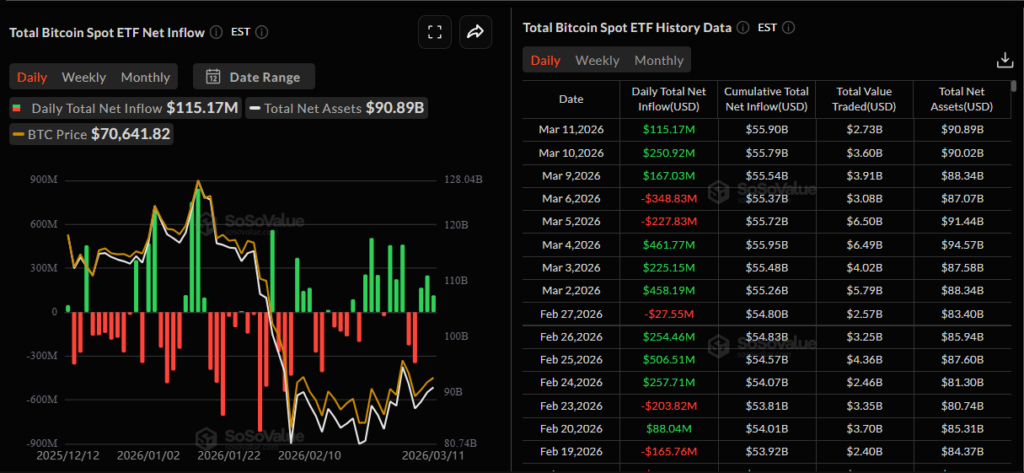Click info icon next to table's EST label
The height and width of the screenshot is (473, 1024).
click(788, 27)
